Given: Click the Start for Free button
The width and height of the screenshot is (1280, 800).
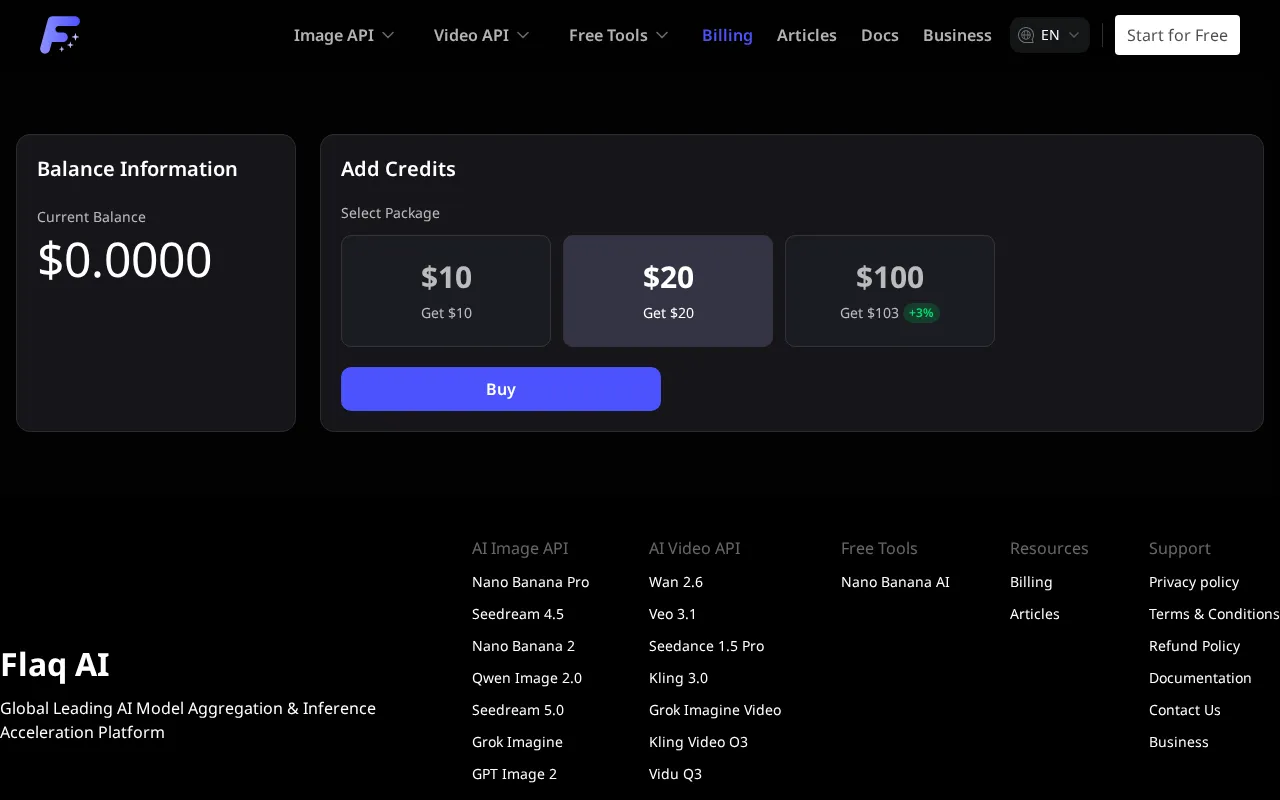Looking at the screenshot, I should point(1177,35).
